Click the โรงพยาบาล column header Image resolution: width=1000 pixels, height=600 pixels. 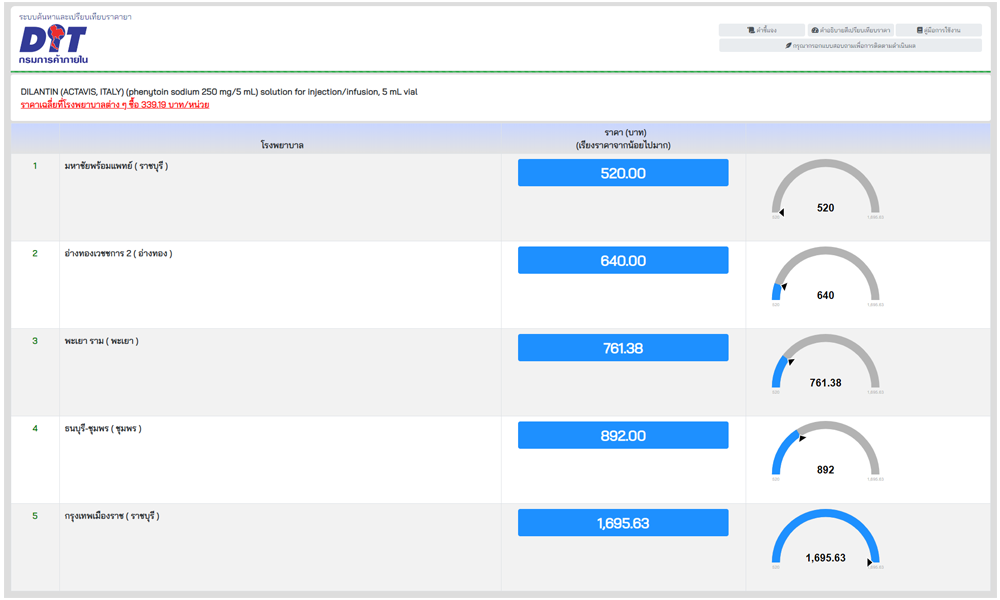tap(282, 145)
